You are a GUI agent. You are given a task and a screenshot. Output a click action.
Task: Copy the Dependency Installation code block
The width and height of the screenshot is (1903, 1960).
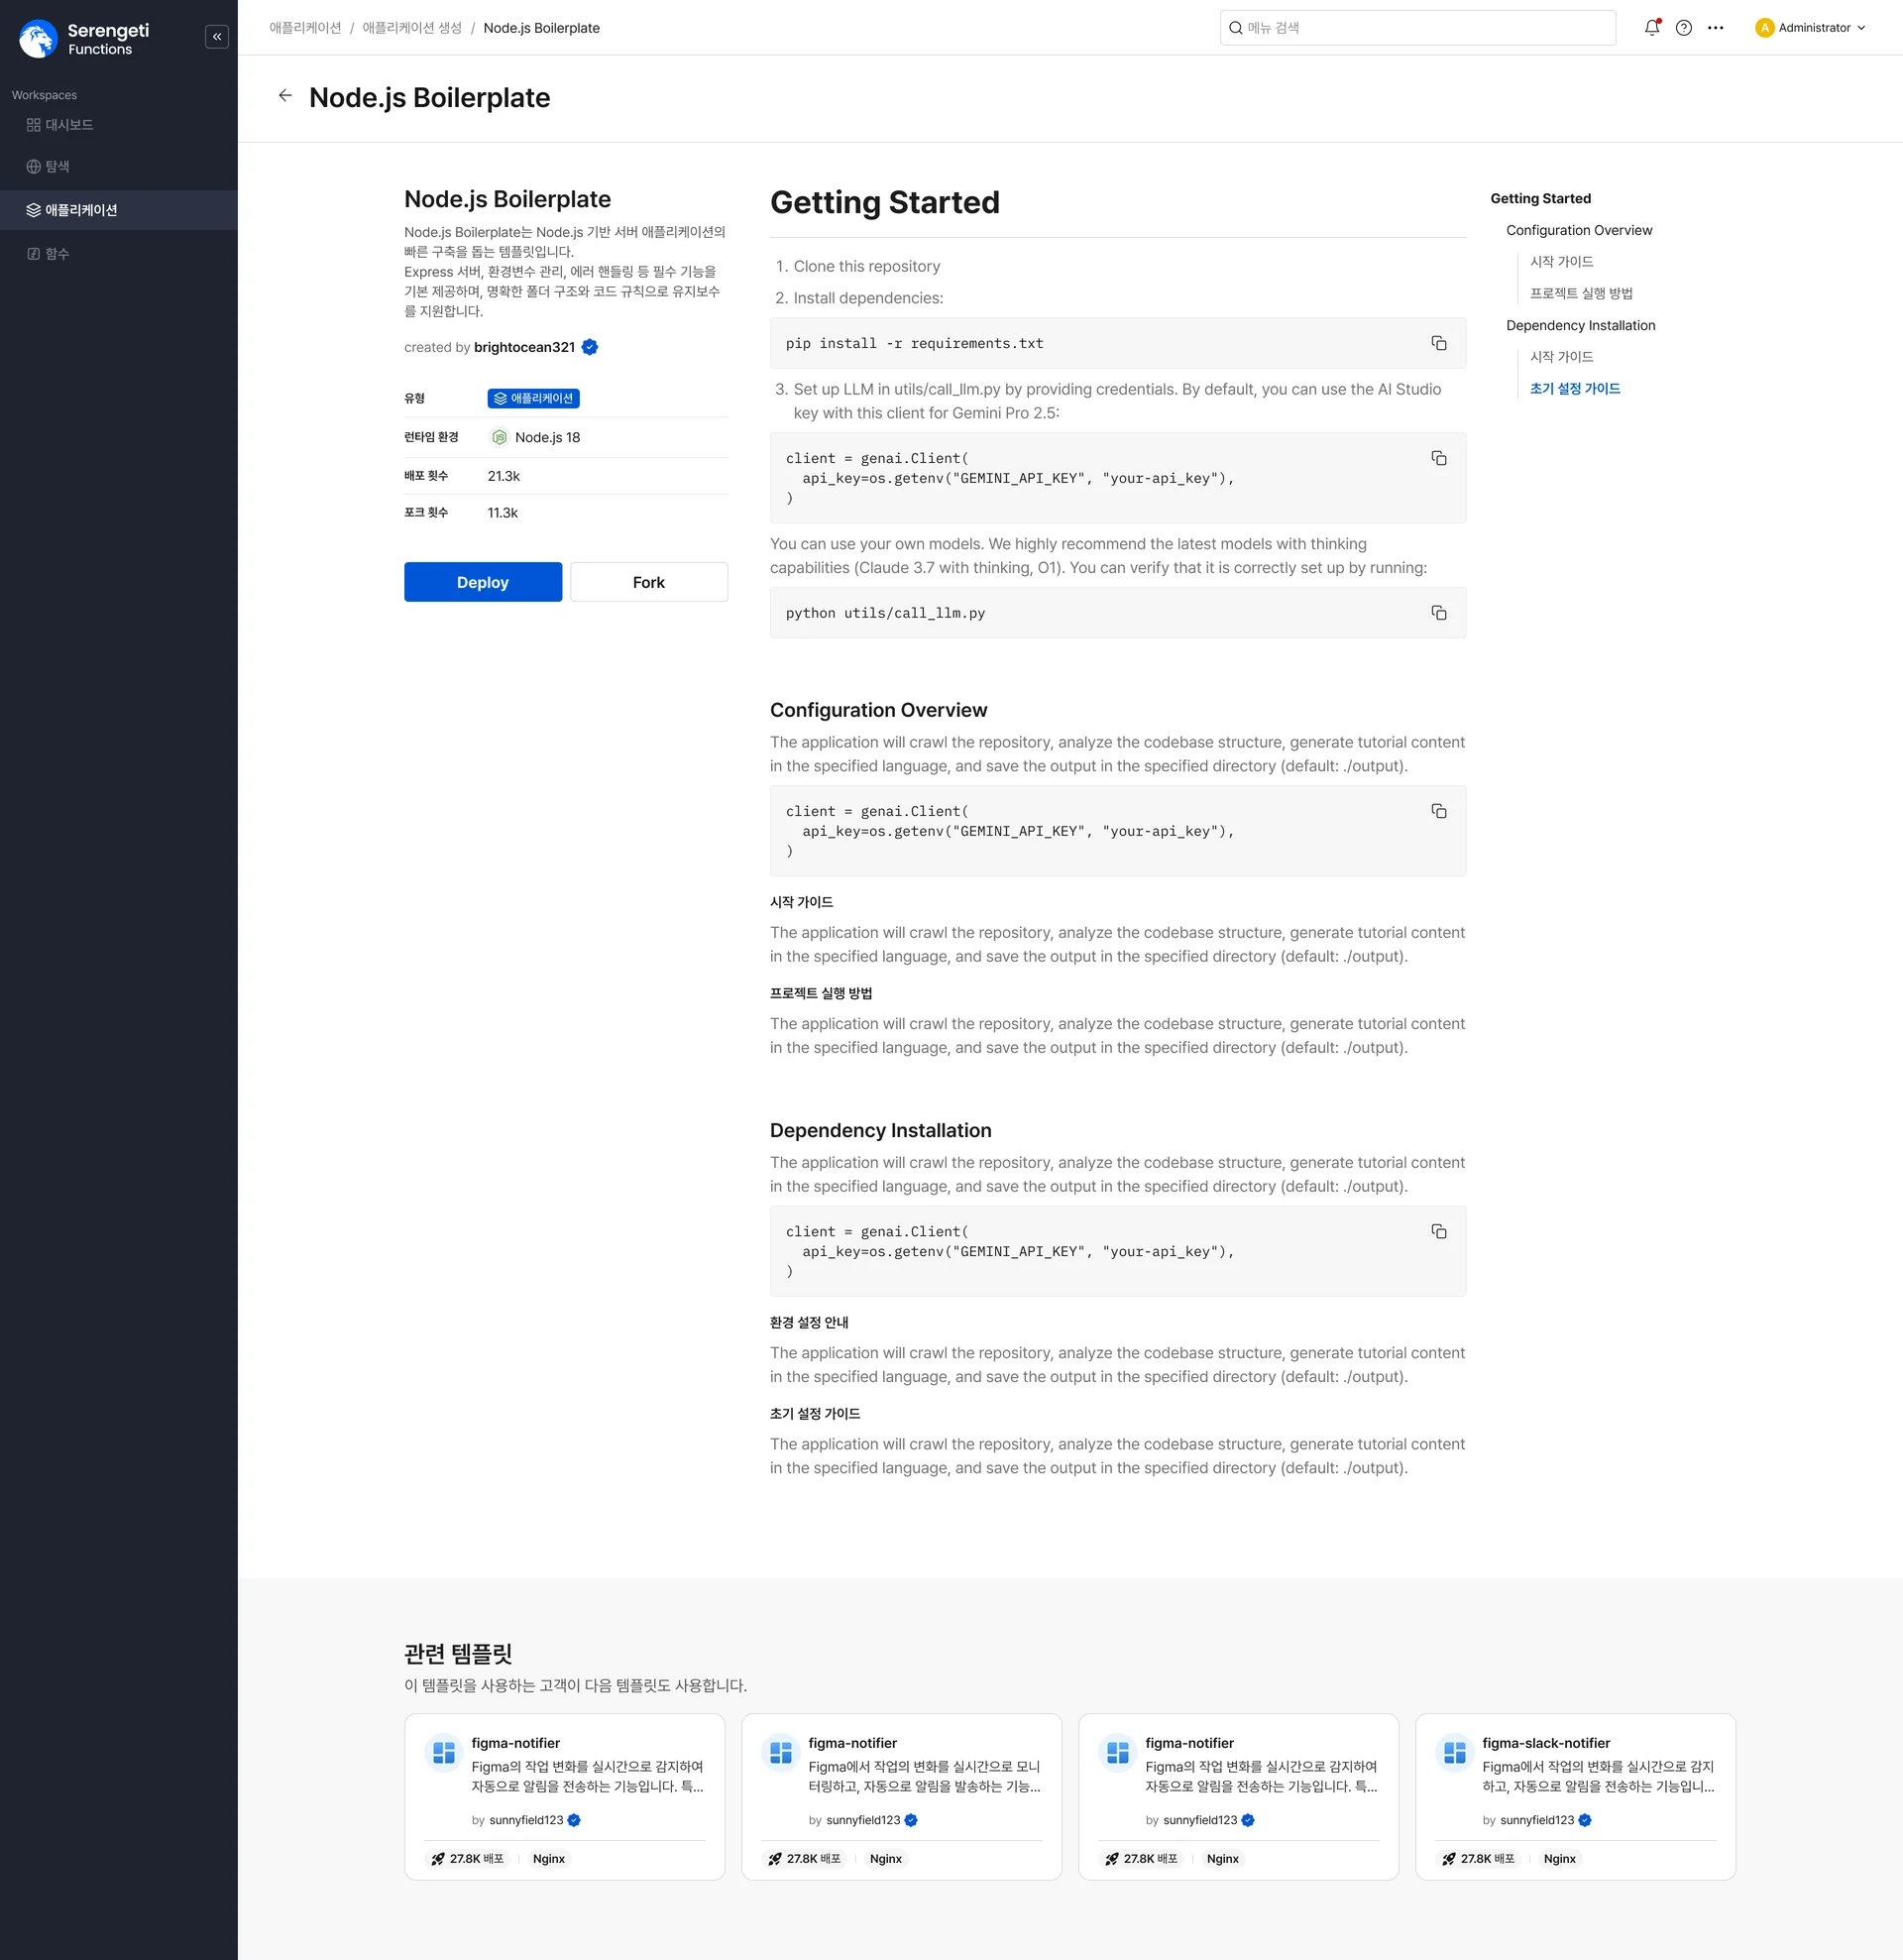pos(1438,1232)
